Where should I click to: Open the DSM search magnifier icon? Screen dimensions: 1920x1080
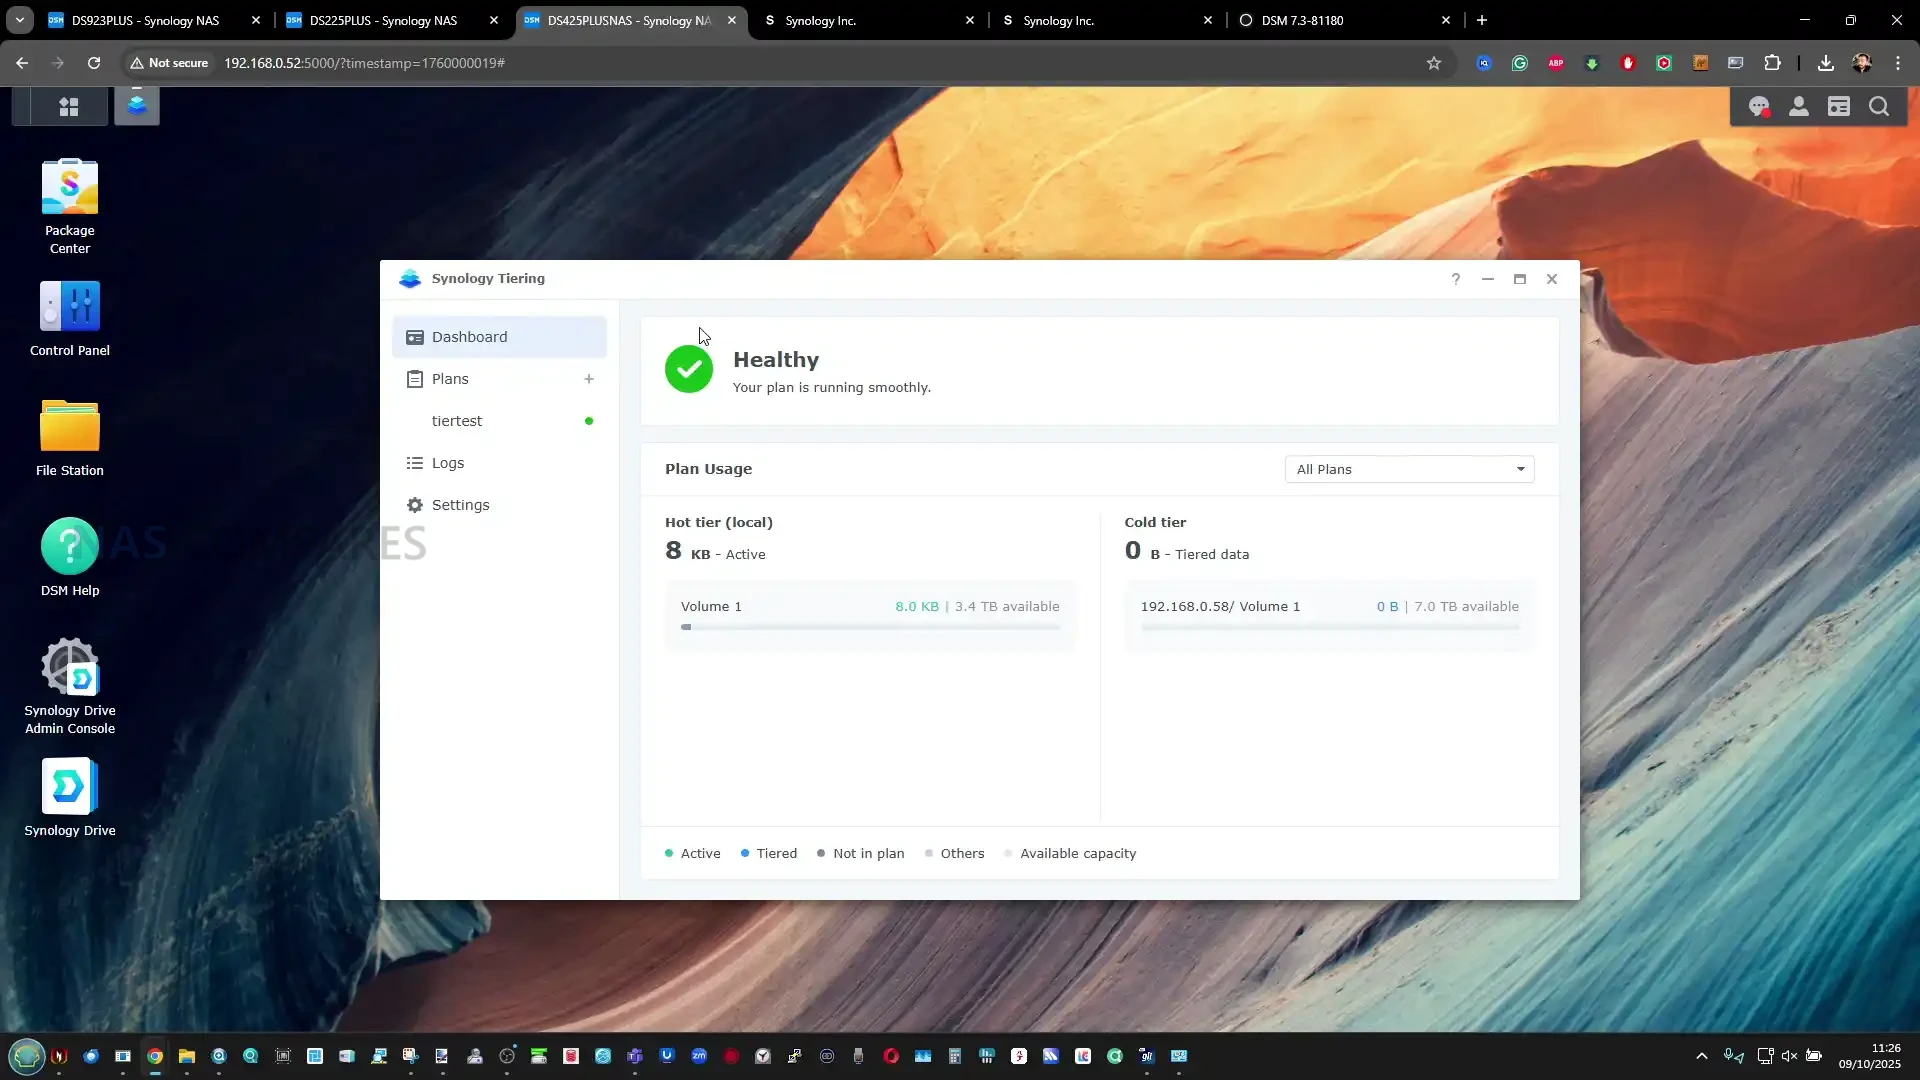1879,107
